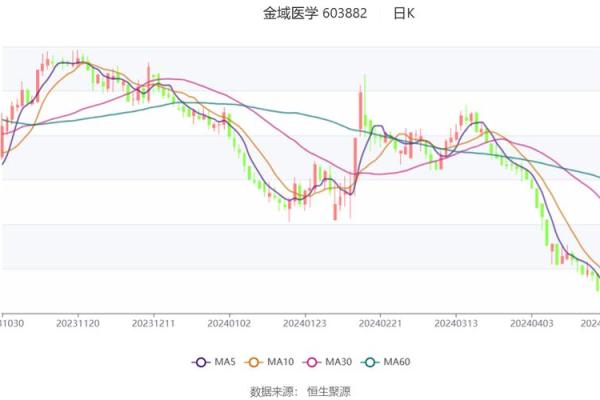This screenshot has height=400, width=600.
Task: Click the 20240313 date axis label
Action: [x=456, y=323]
